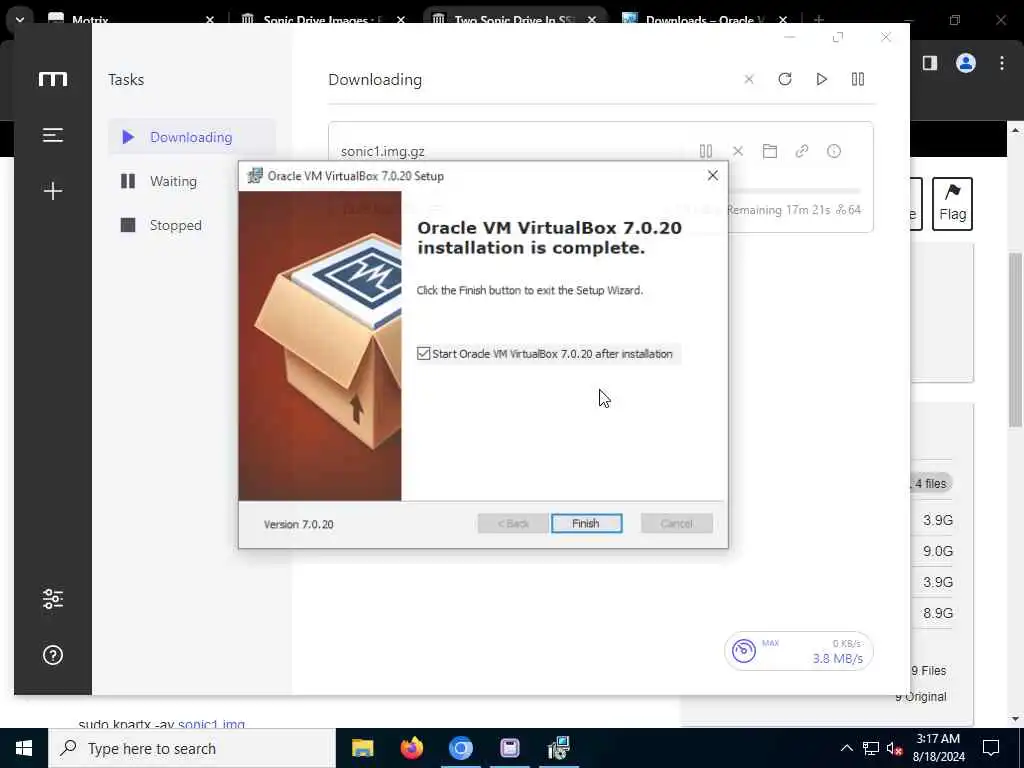
Task: Switch to the Sonic Drive Images tab
Action: click(x=322, y=20)
